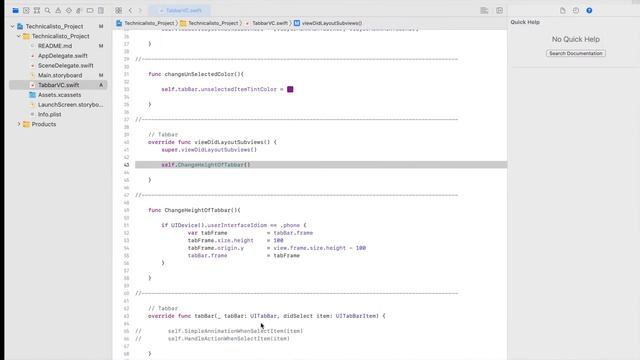
Task: Collapse the Technicalisto_Project root disclosure arrow
Action: tap(12, 26)
